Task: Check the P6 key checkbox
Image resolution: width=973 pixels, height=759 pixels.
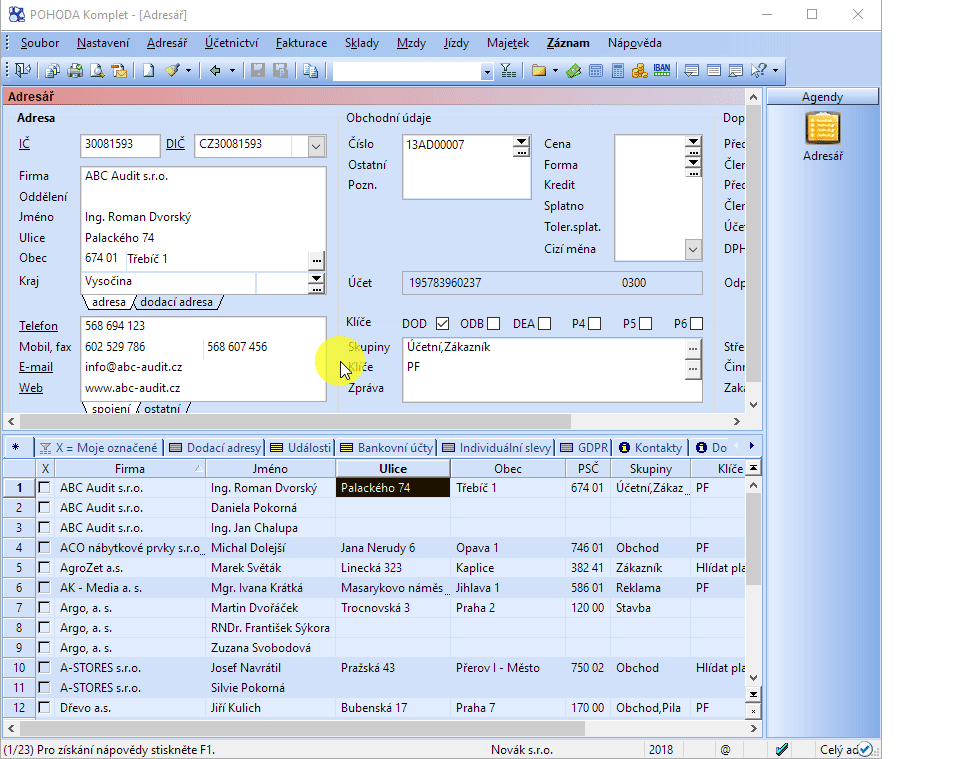Action: 696,323
